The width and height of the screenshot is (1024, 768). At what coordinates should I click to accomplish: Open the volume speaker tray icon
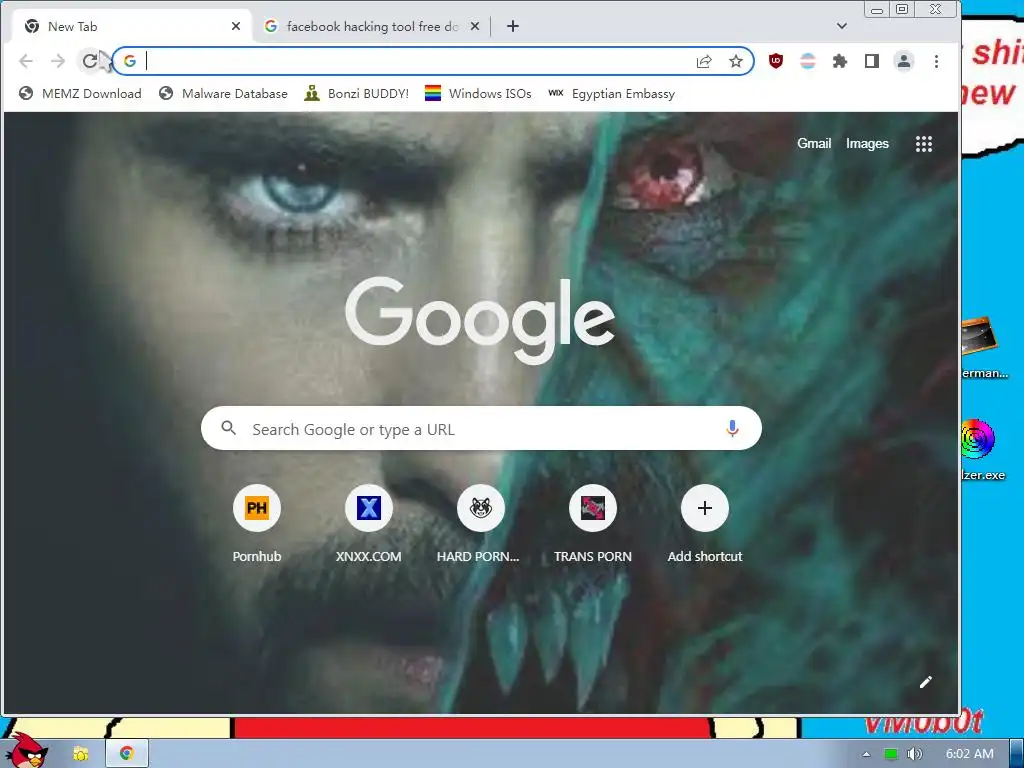click(914, 754)
